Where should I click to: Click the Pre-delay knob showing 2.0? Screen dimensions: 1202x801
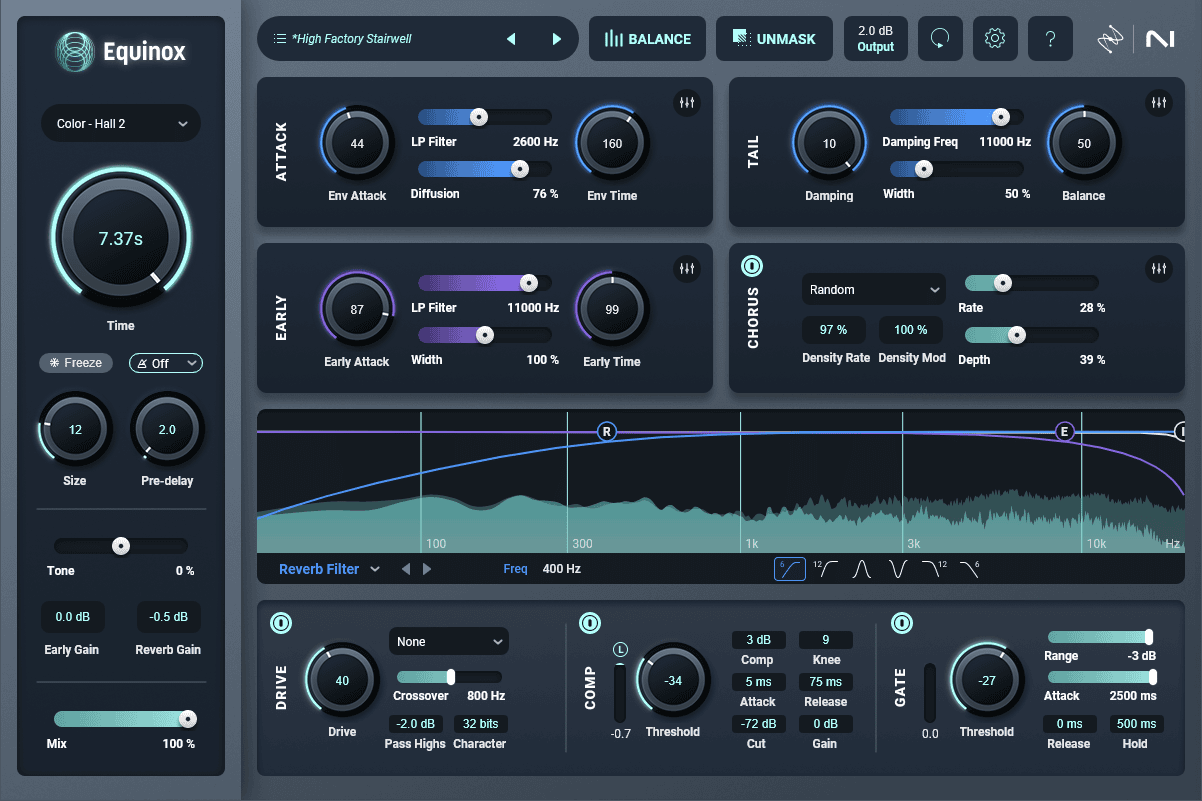coord(167,430)
